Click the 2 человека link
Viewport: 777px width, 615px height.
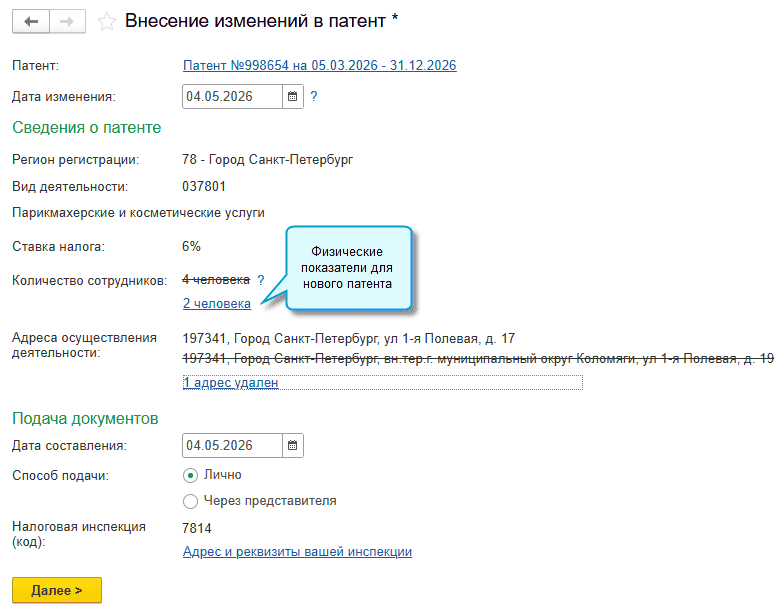[216, 303]
